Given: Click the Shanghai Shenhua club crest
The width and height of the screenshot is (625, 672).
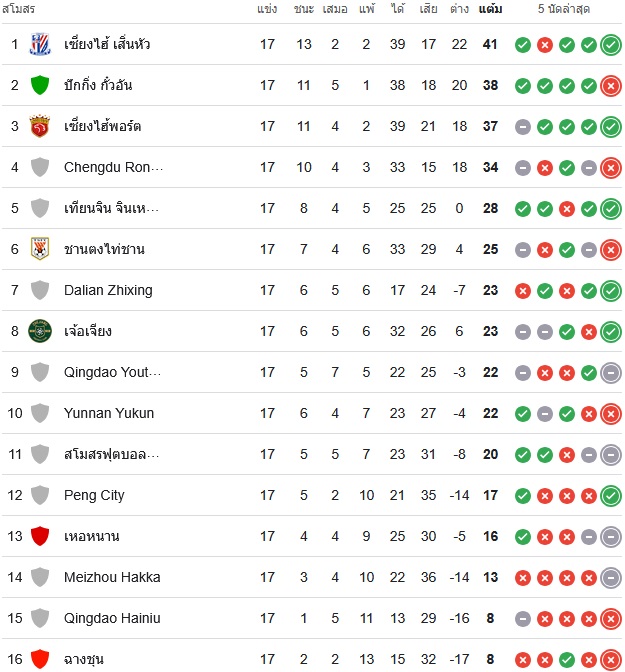Looking at the screenshot, I should click(40, 44).
